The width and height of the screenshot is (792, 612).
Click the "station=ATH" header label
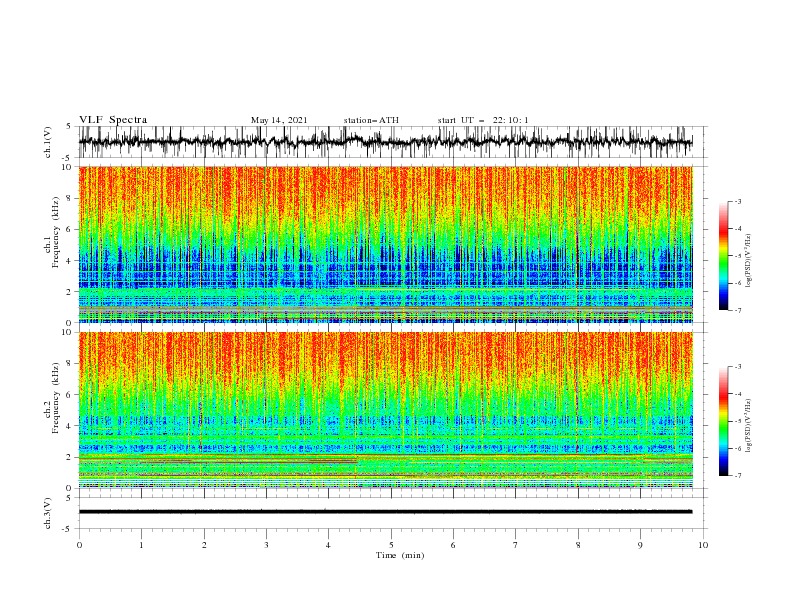(x=371, y=120)
